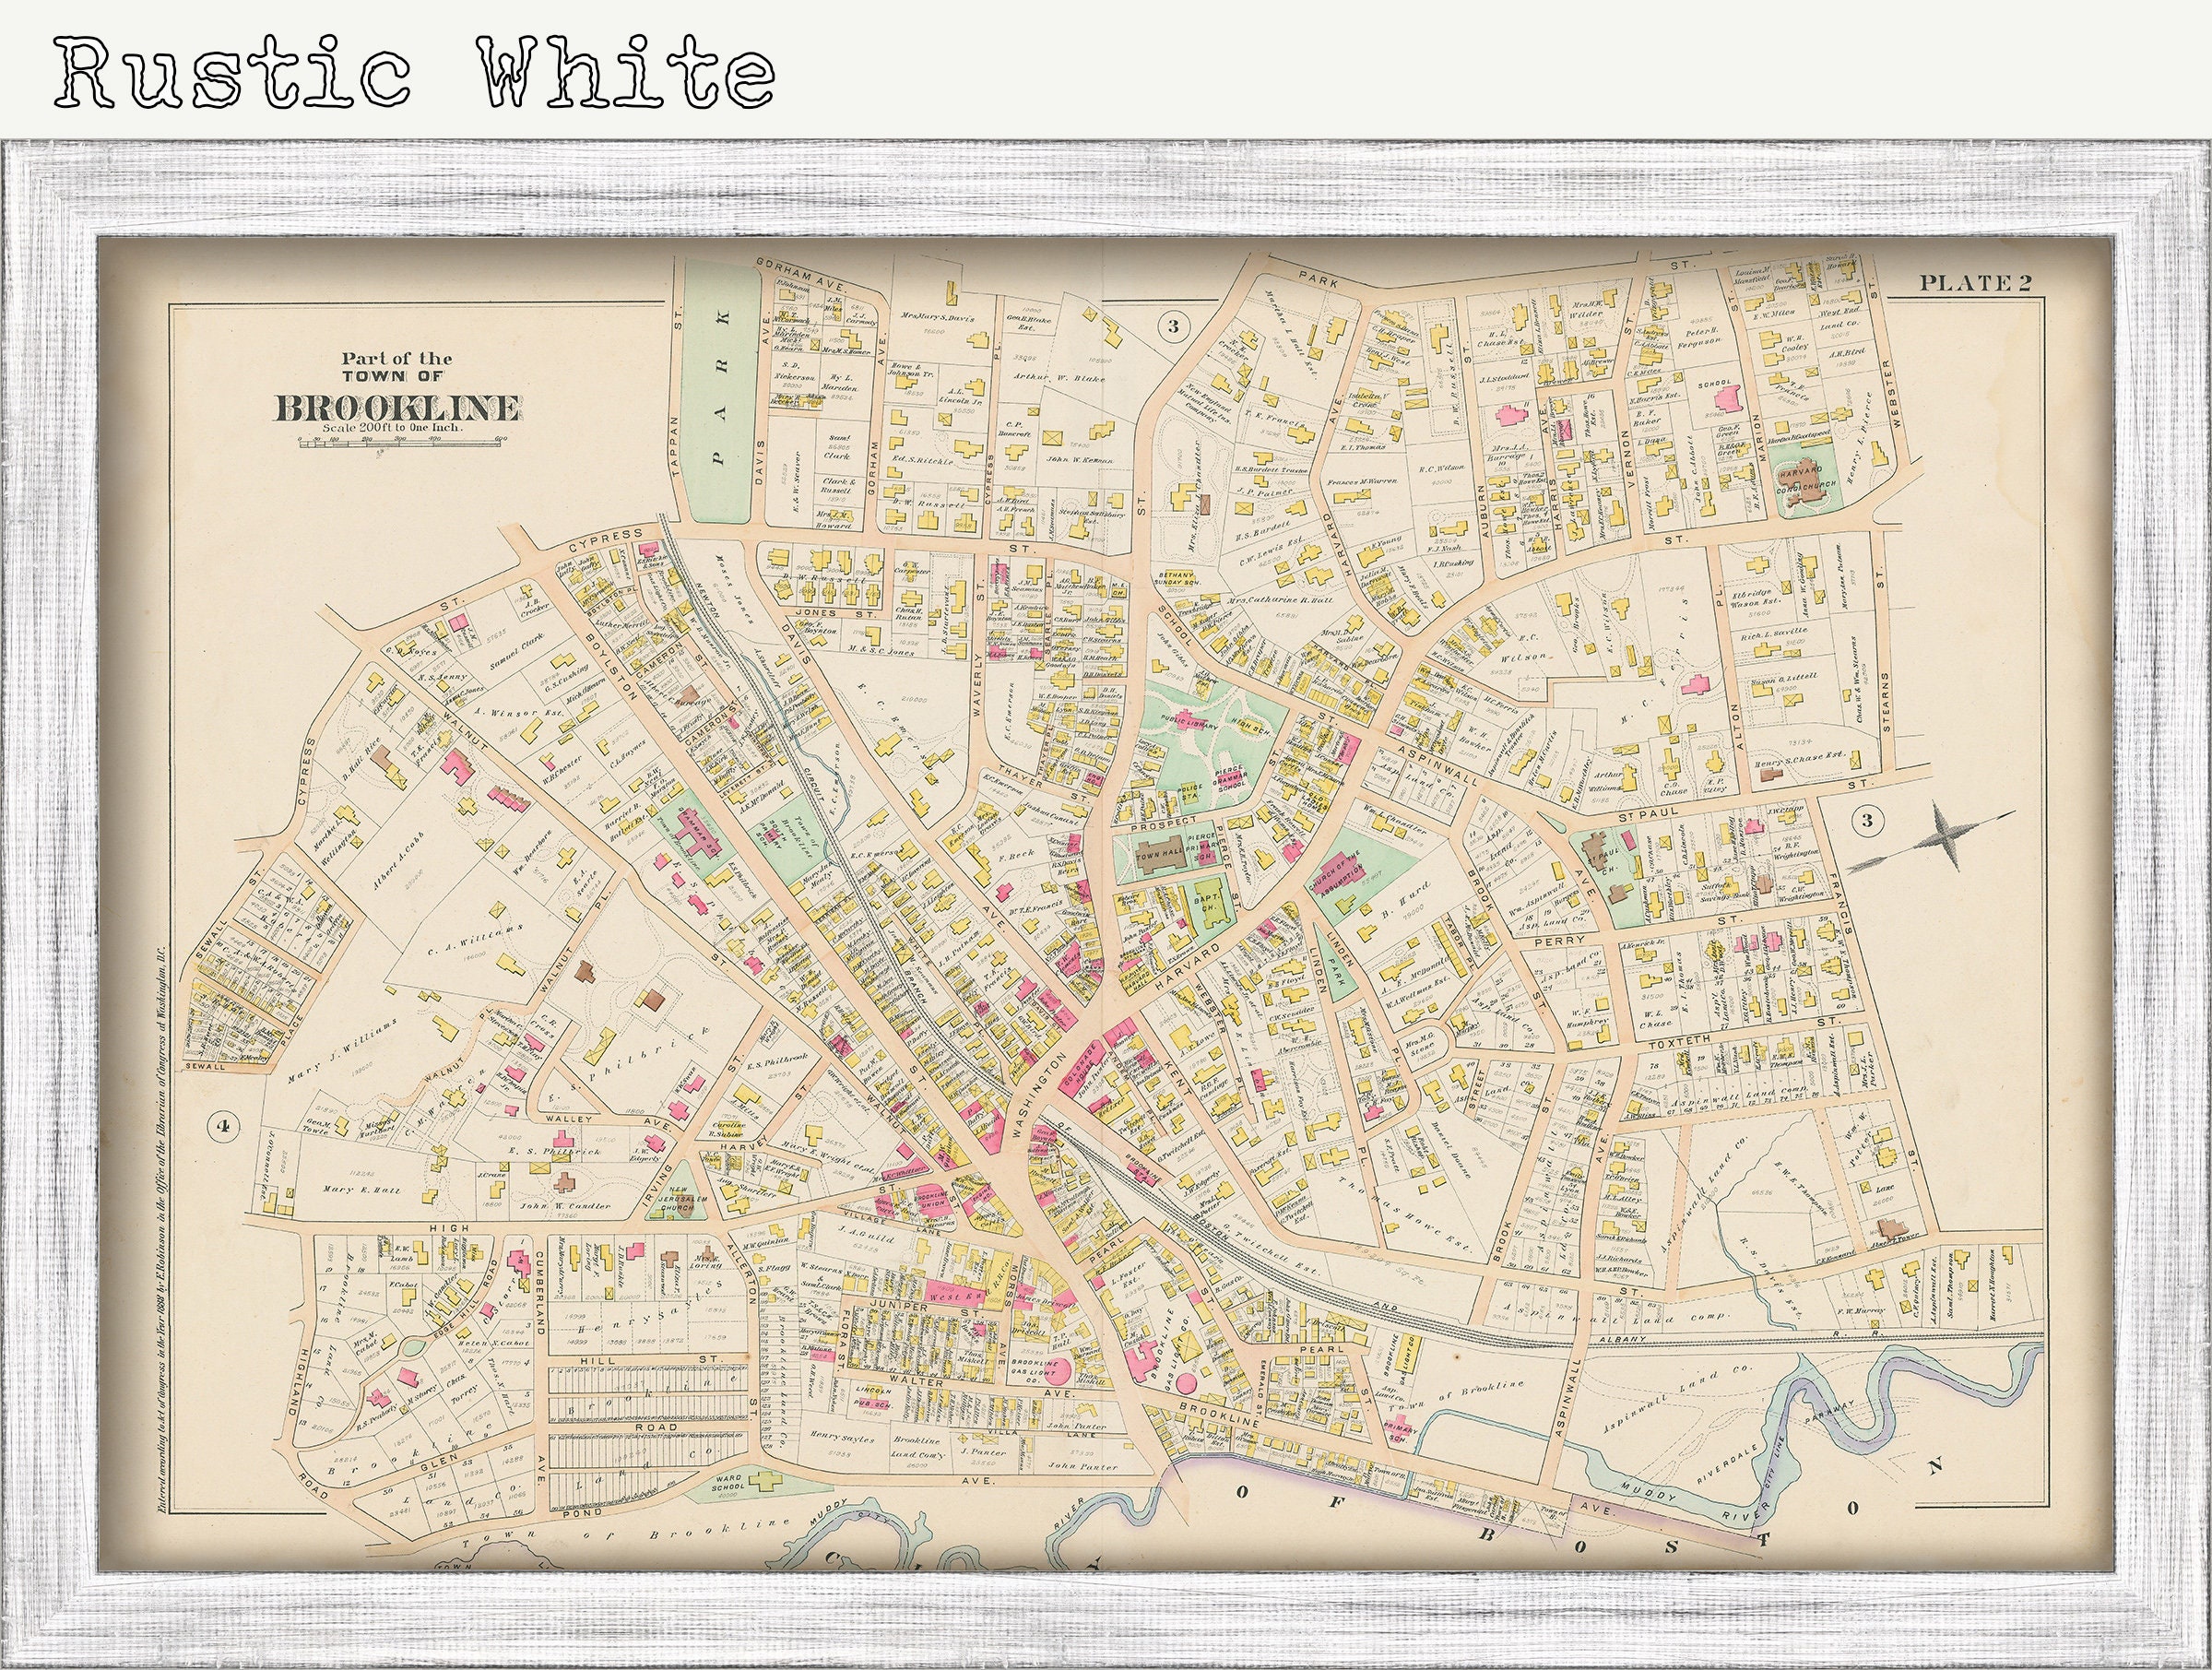Screen dimensions: 2212x1670
Task: Click the 'JUNIPER' street name
Action: point(901,1305)
